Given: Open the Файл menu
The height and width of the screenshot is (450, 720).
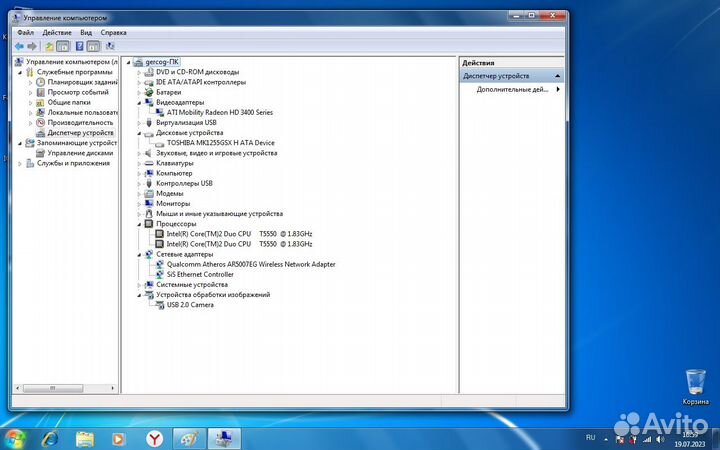Looking at the screenshot, I should coord(25,32).
